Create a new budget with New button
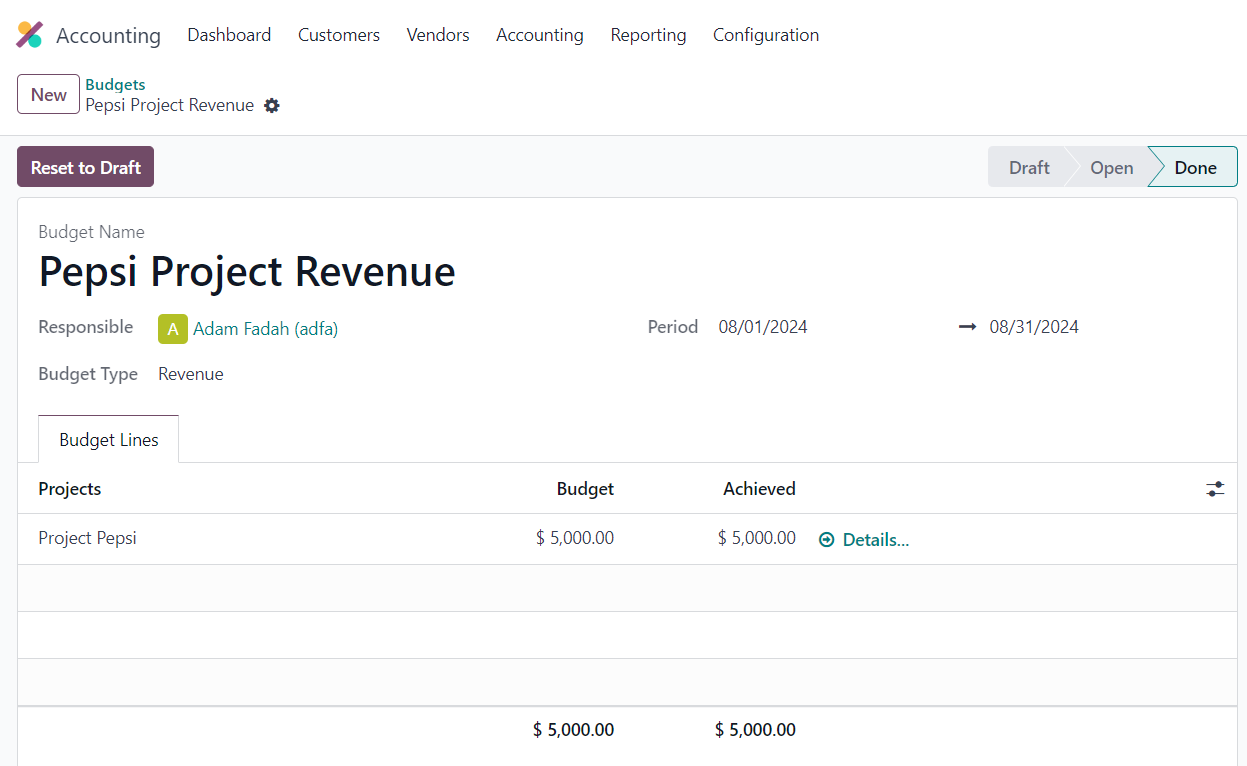The height and width of the screenshot is (766, 1247). click(48, 95)
